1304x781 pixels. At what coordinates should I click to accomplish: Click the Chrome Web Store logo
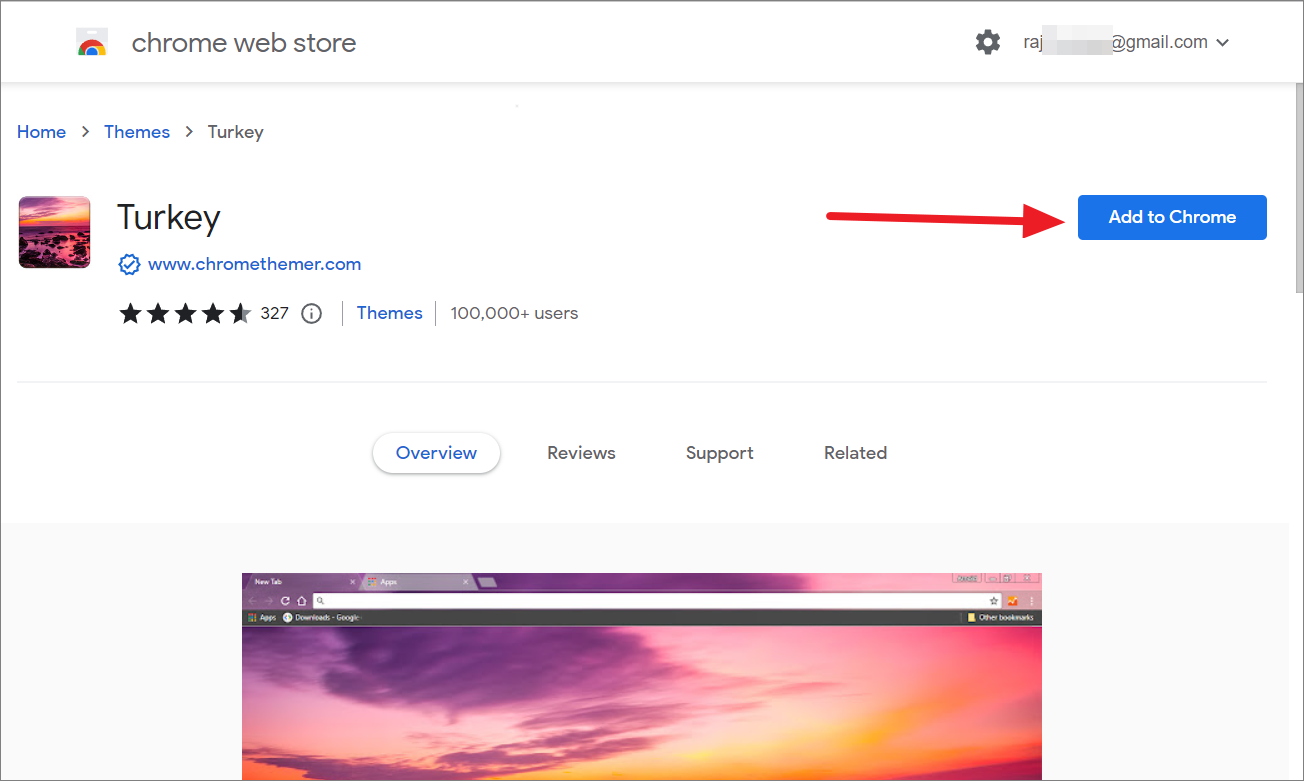92,42
